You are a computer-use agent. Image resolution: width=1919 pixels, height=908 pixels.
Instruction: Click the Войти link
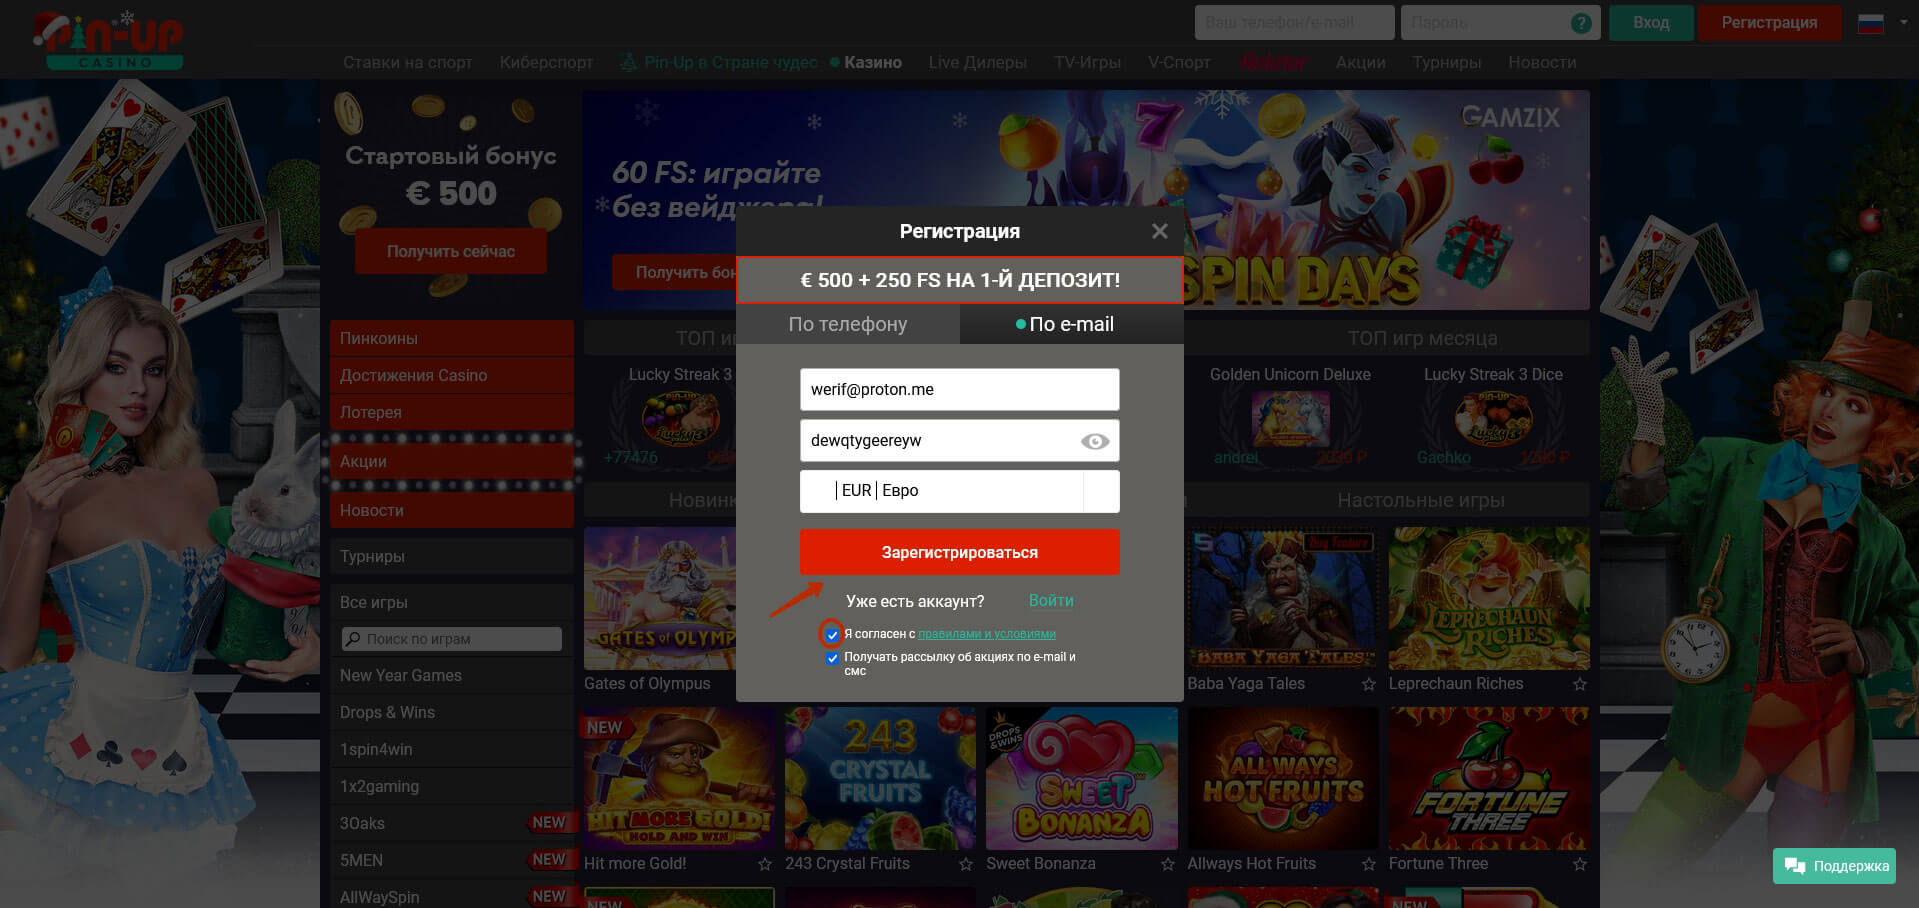tap(1051, 600)
